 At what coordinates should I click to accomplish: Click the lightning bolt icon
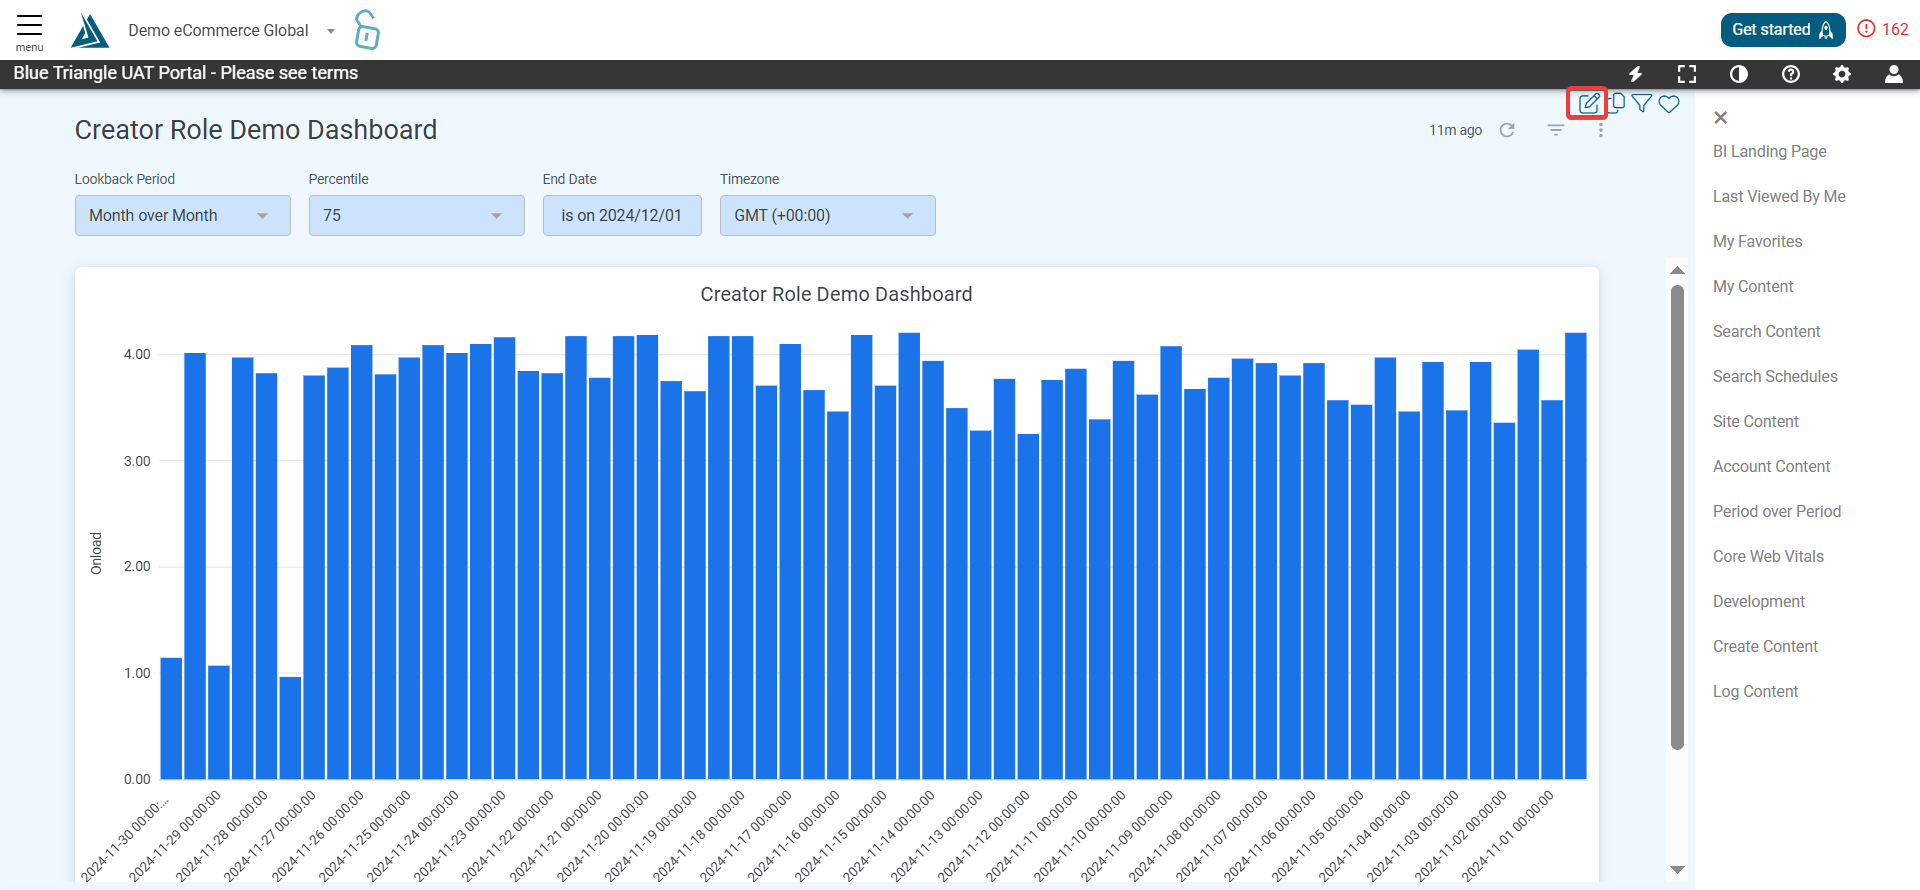[x=1636, y=74]
